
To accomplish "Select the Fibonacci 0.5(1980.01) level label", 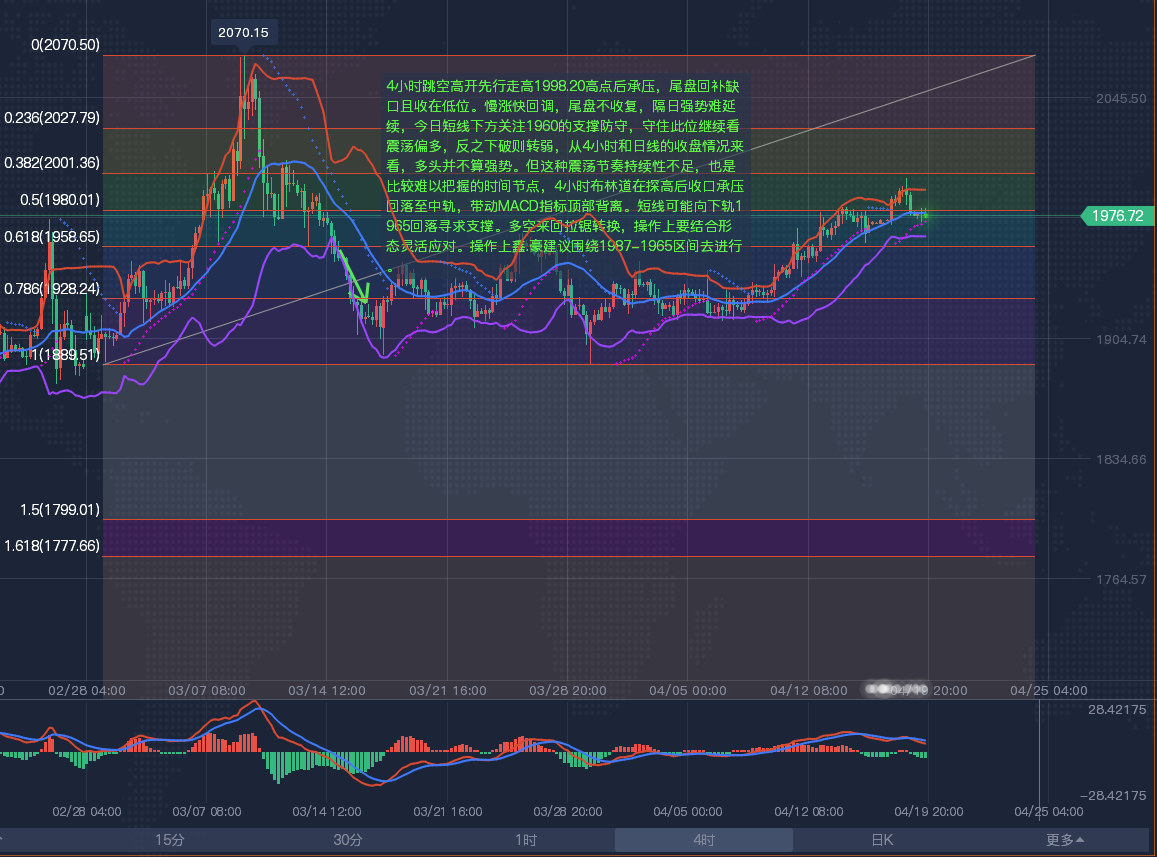I will click(60, 200).
